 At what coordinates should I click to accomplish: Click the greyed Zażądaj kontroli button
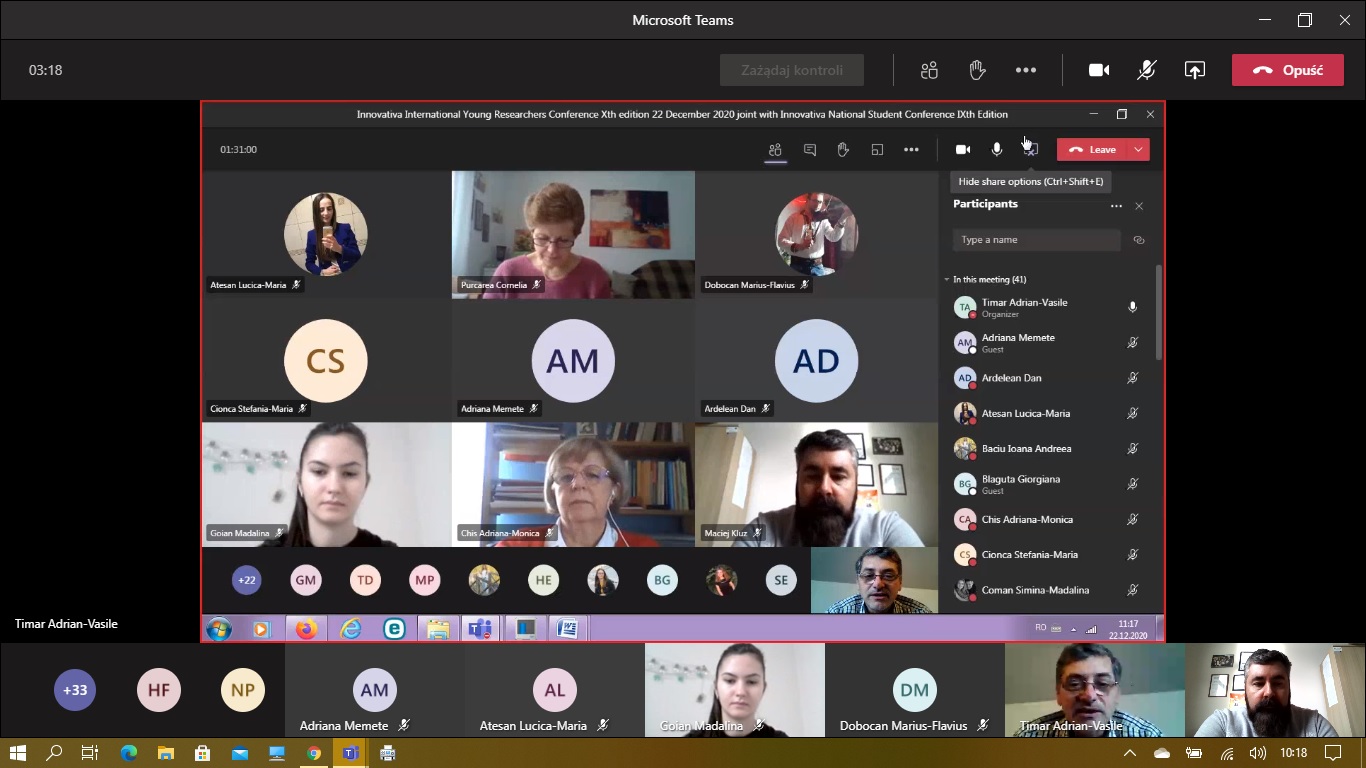(791, 70)
